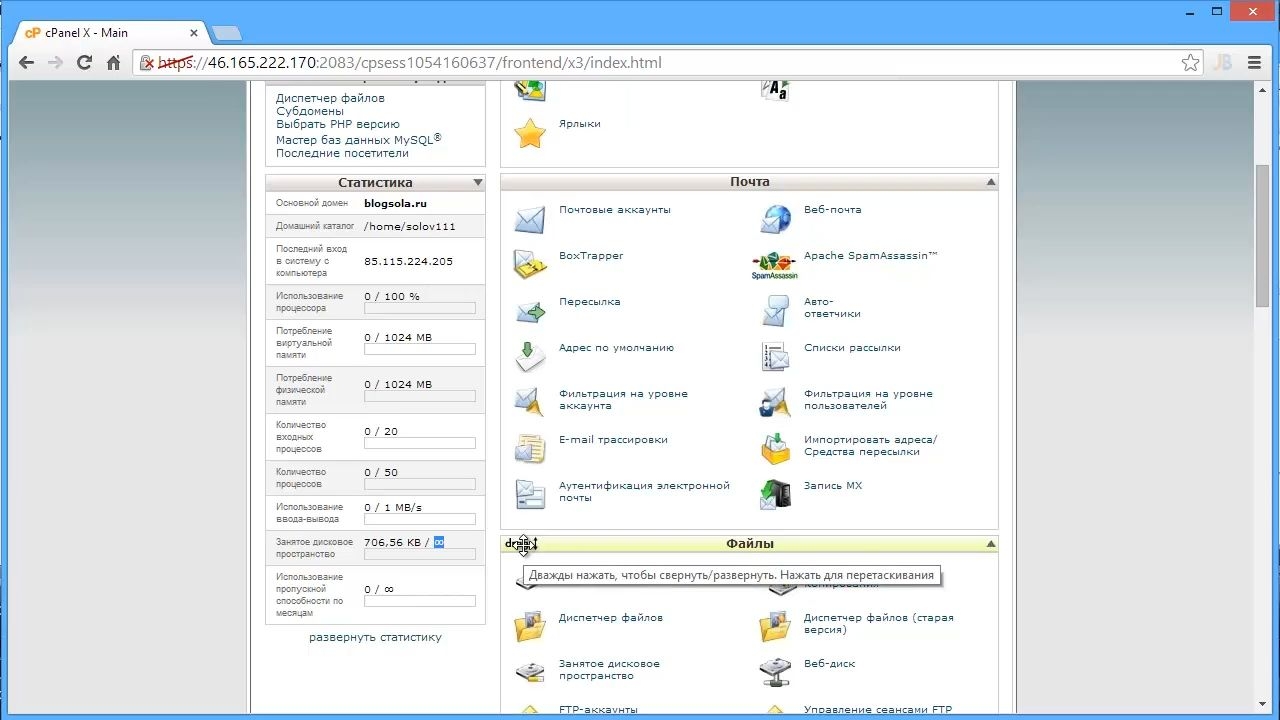Collapse the Файлы section arrow

tap(991, 544)
